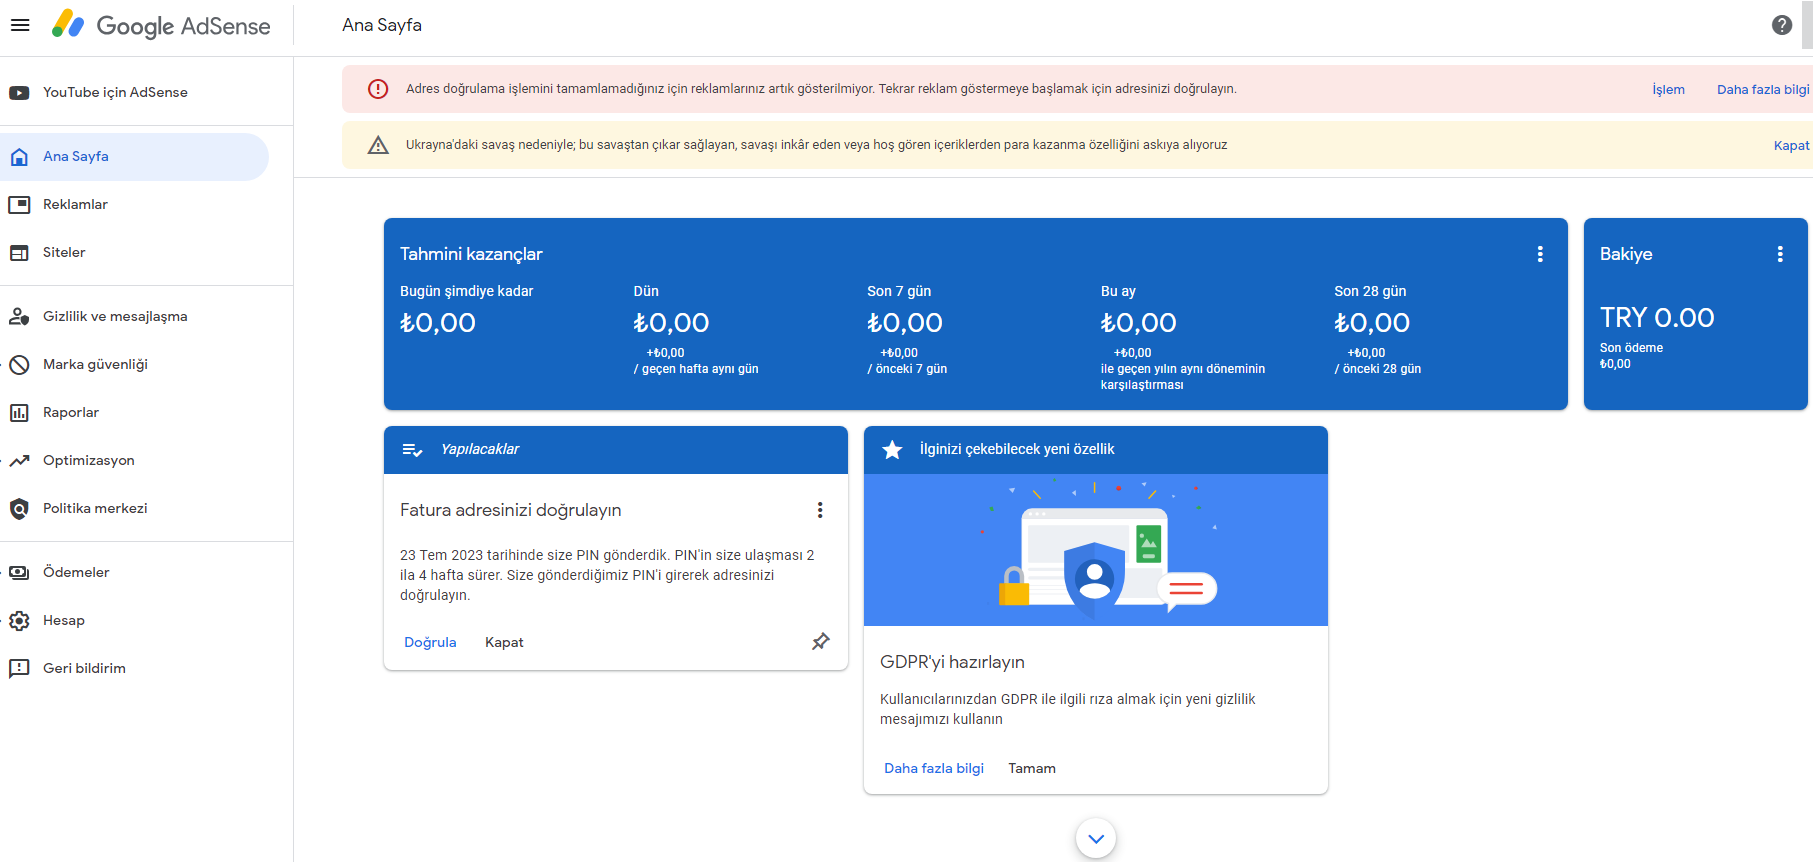Click the Siteler sites icon

(19, 253)
